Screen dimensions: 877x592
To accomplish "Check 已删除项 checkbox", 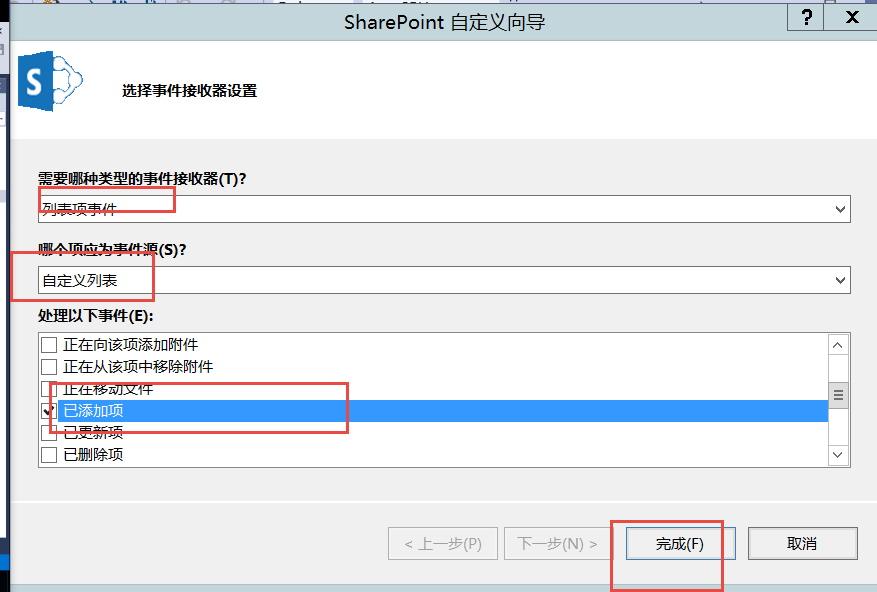I will point(49,455).
